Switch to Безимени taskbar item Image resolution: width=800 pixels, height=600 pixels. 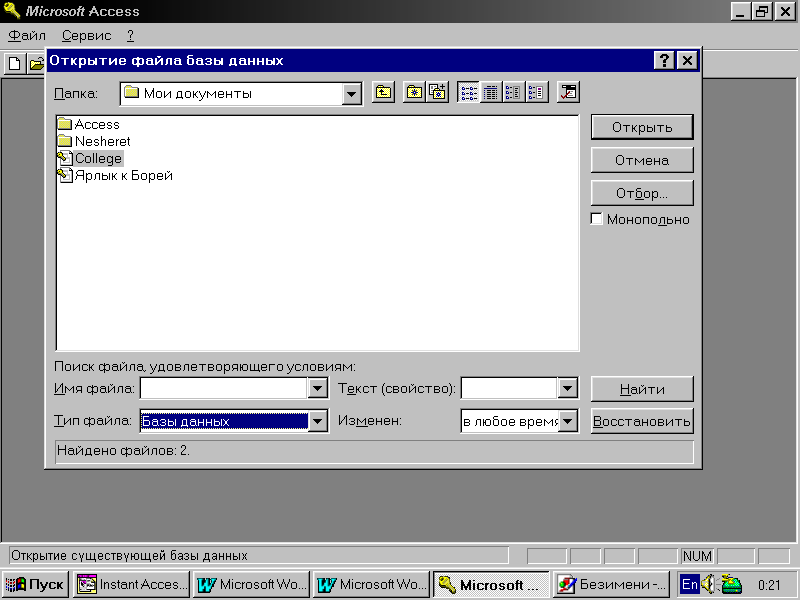(611, 584)
